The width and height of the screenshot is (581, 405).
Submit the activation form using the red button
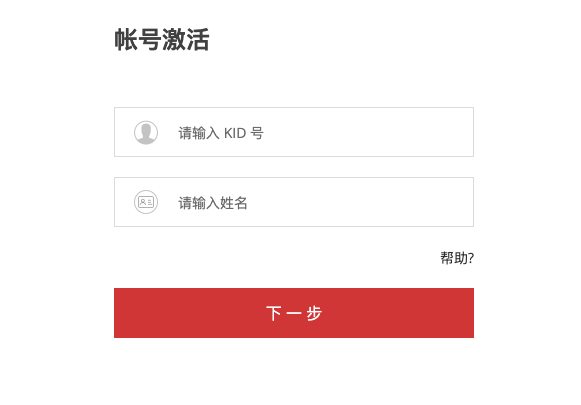[294, 313]
